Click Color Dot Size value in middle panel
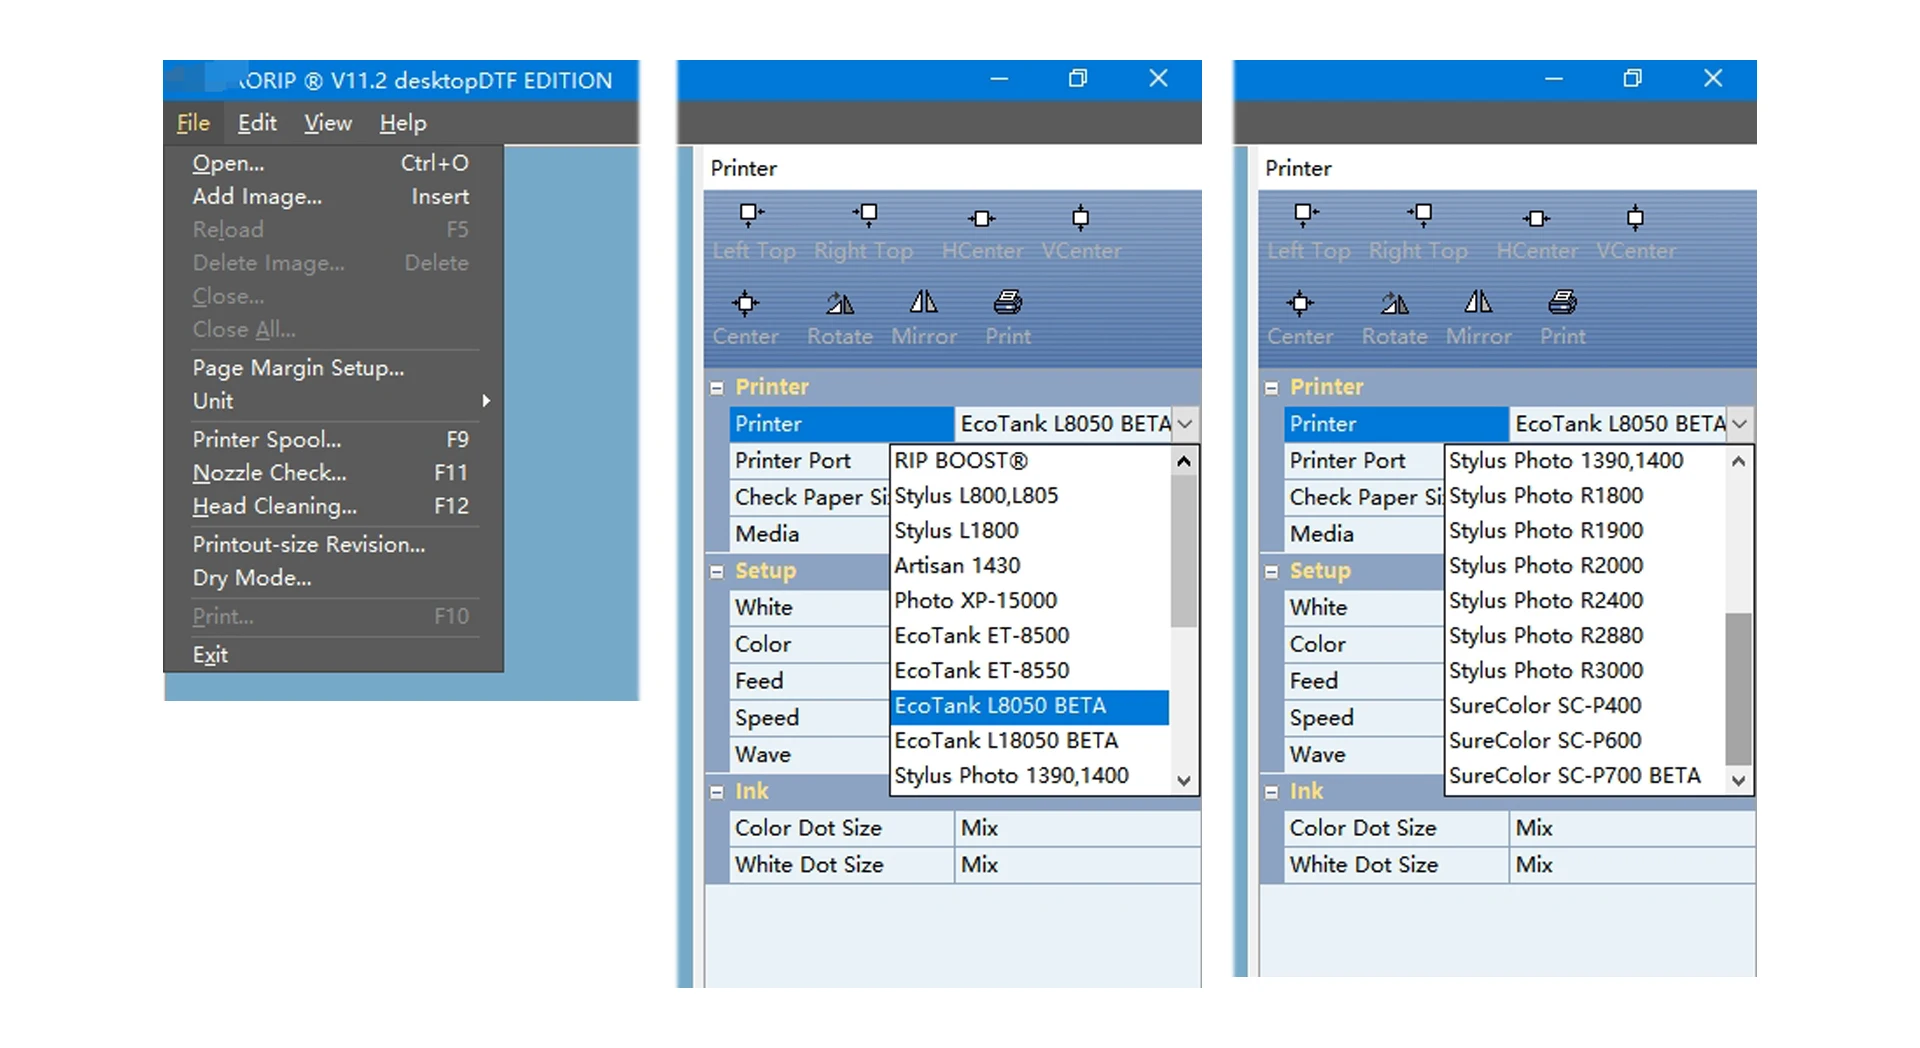The height and width of the screenshot is (1048, 1920). point(1077,829)
